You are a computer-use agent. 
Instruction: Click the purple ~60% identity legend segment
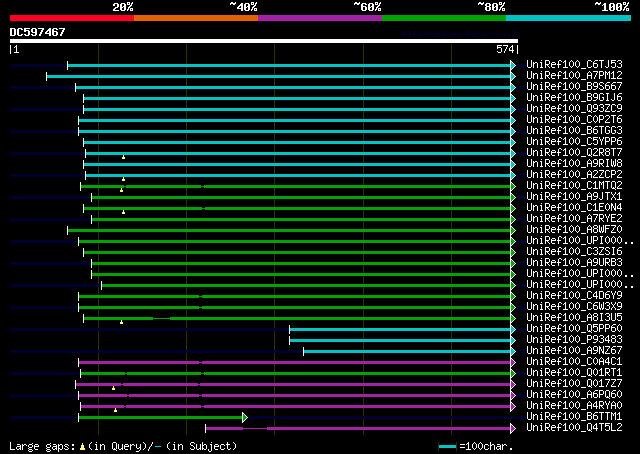320,18
